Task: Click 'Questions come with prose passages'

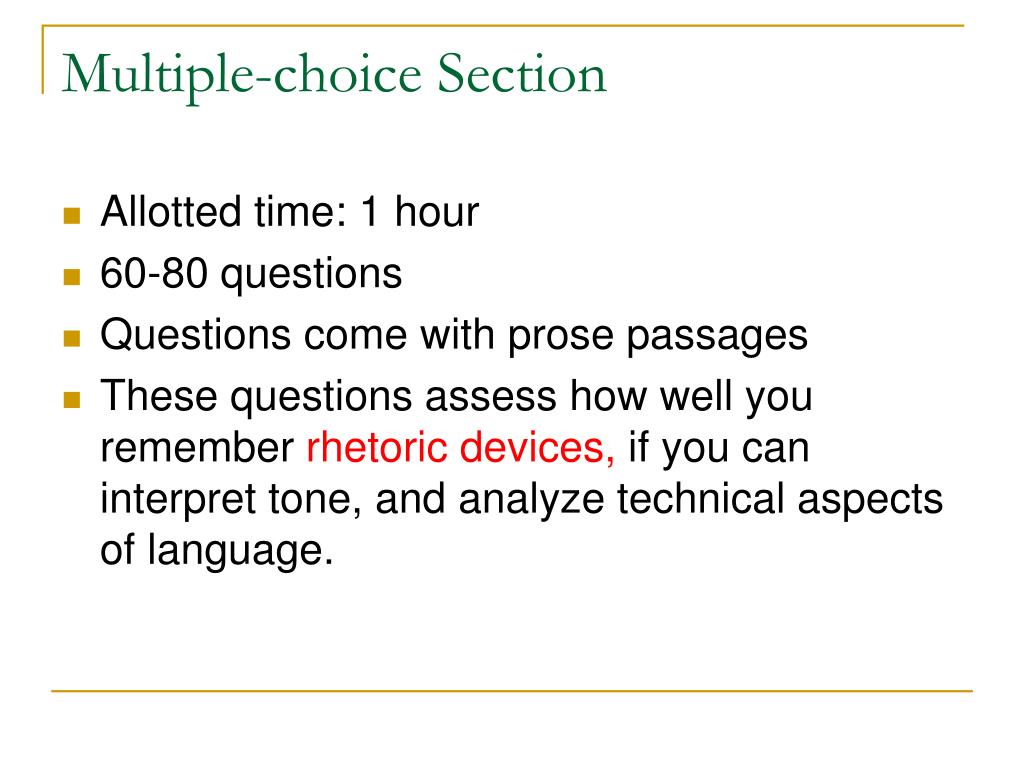Action: [455, 336]
